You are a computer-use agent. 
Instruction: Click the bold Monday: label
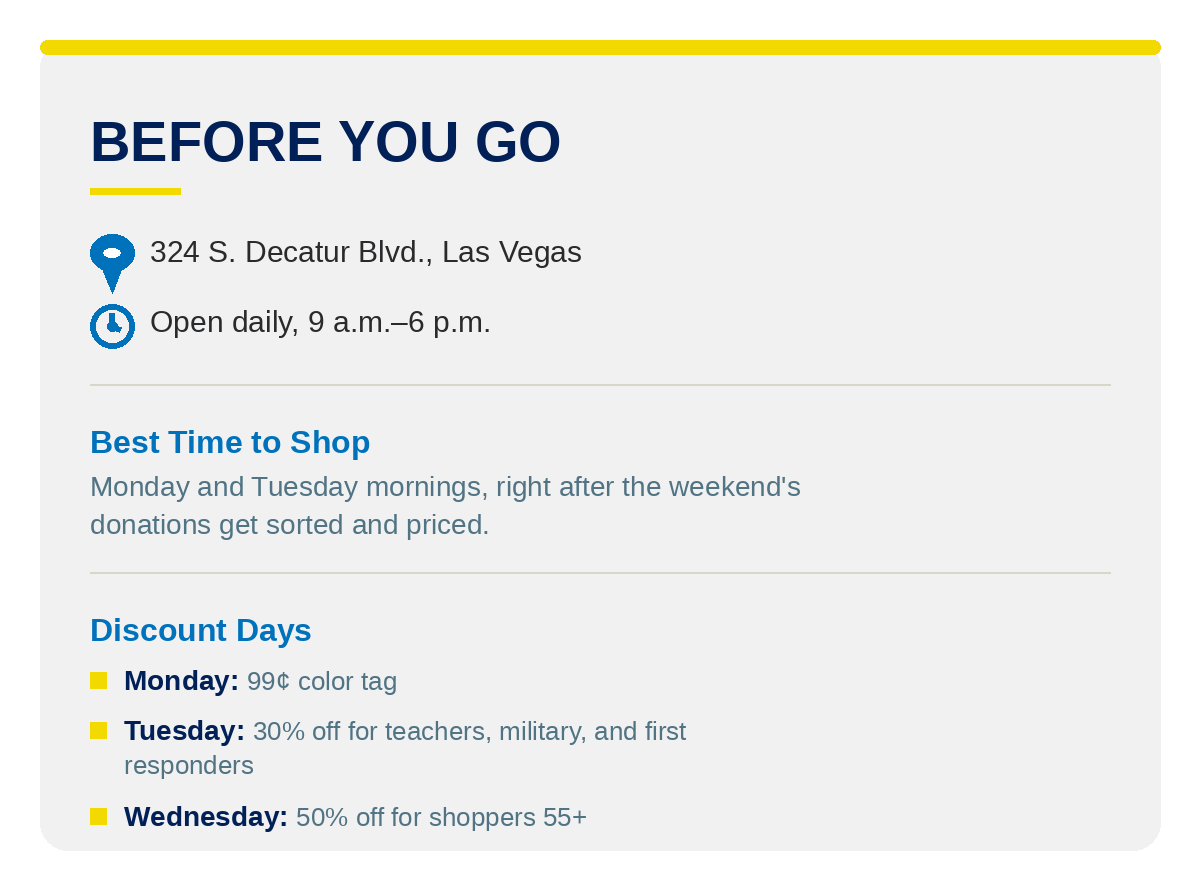click(181, 681)
